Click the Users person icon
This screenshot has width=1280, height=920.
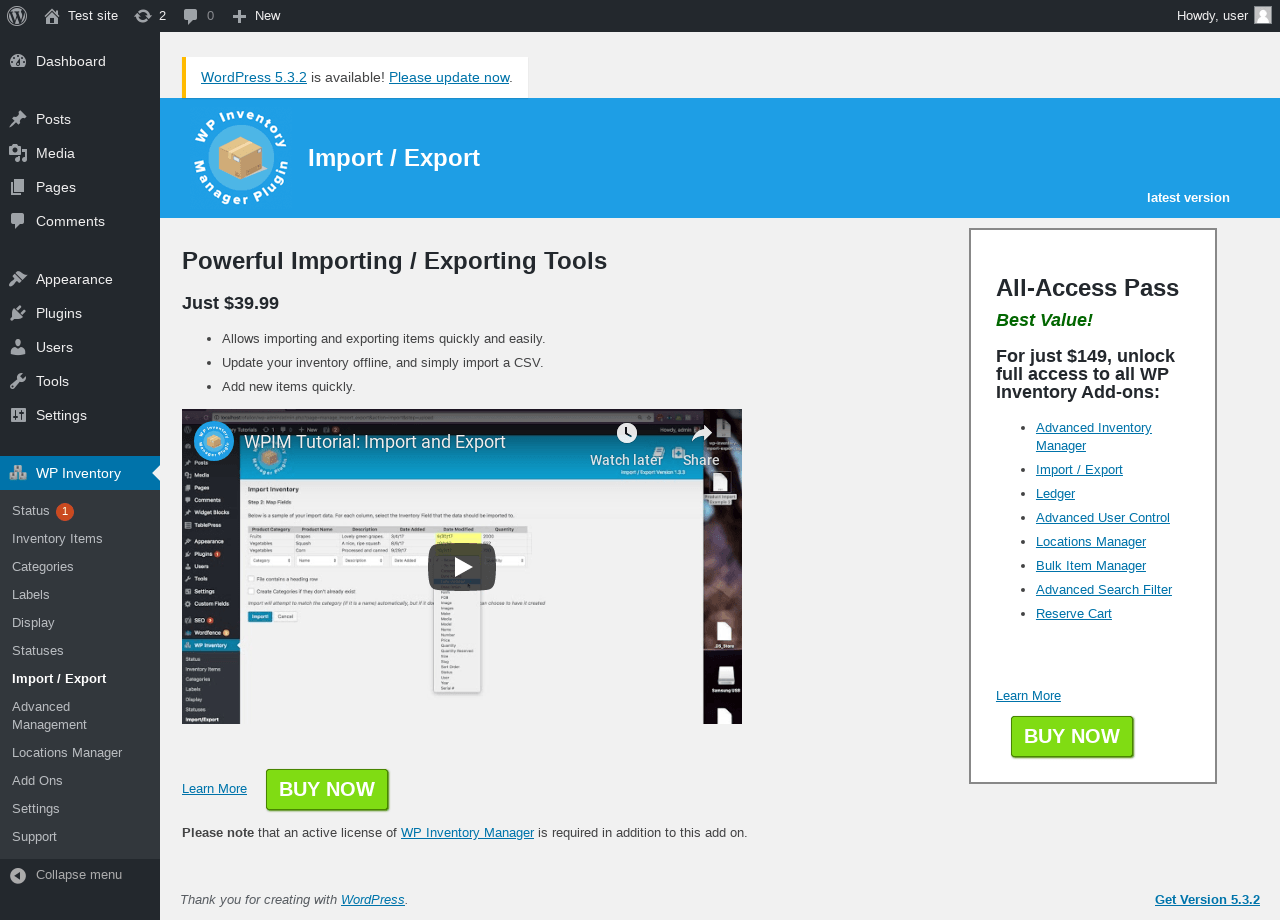pyautogui.click(x=18, y=347)
